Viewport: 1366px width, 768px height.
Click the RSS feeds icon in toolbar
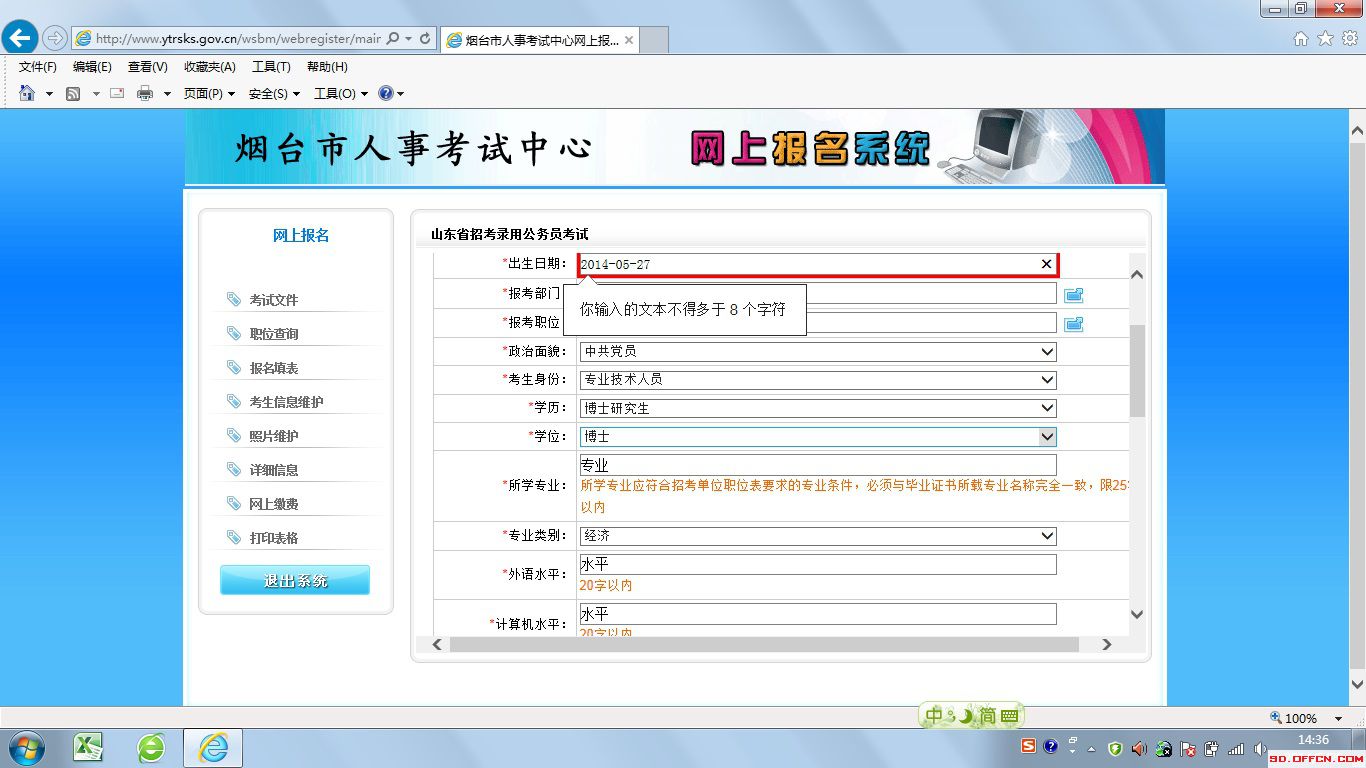coord(73,93)
